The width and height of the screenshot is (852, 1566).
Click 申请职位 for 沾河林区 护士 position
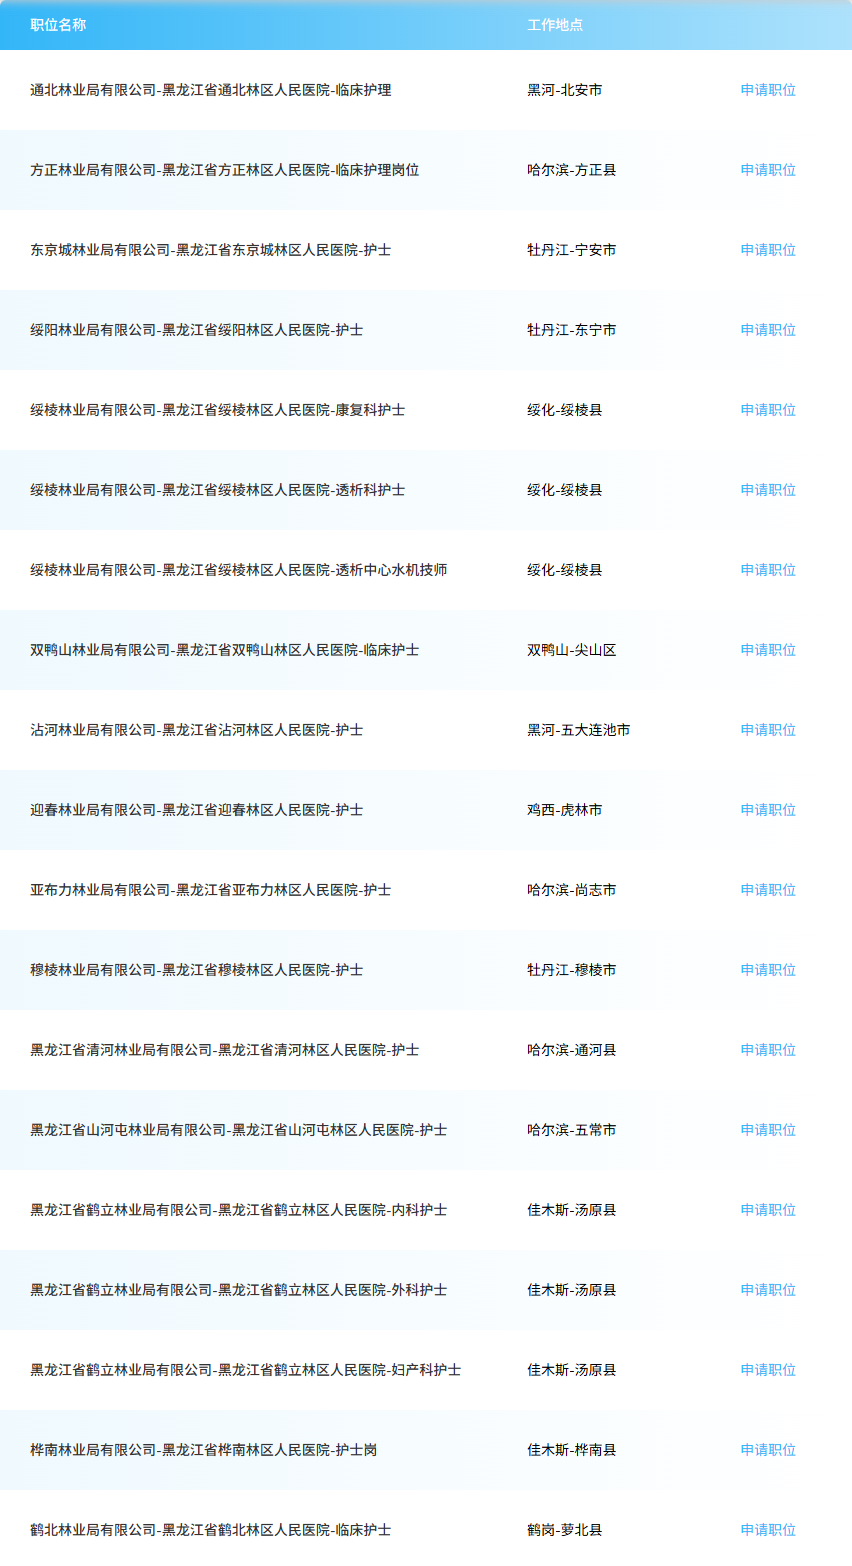[x=767, y=729]
